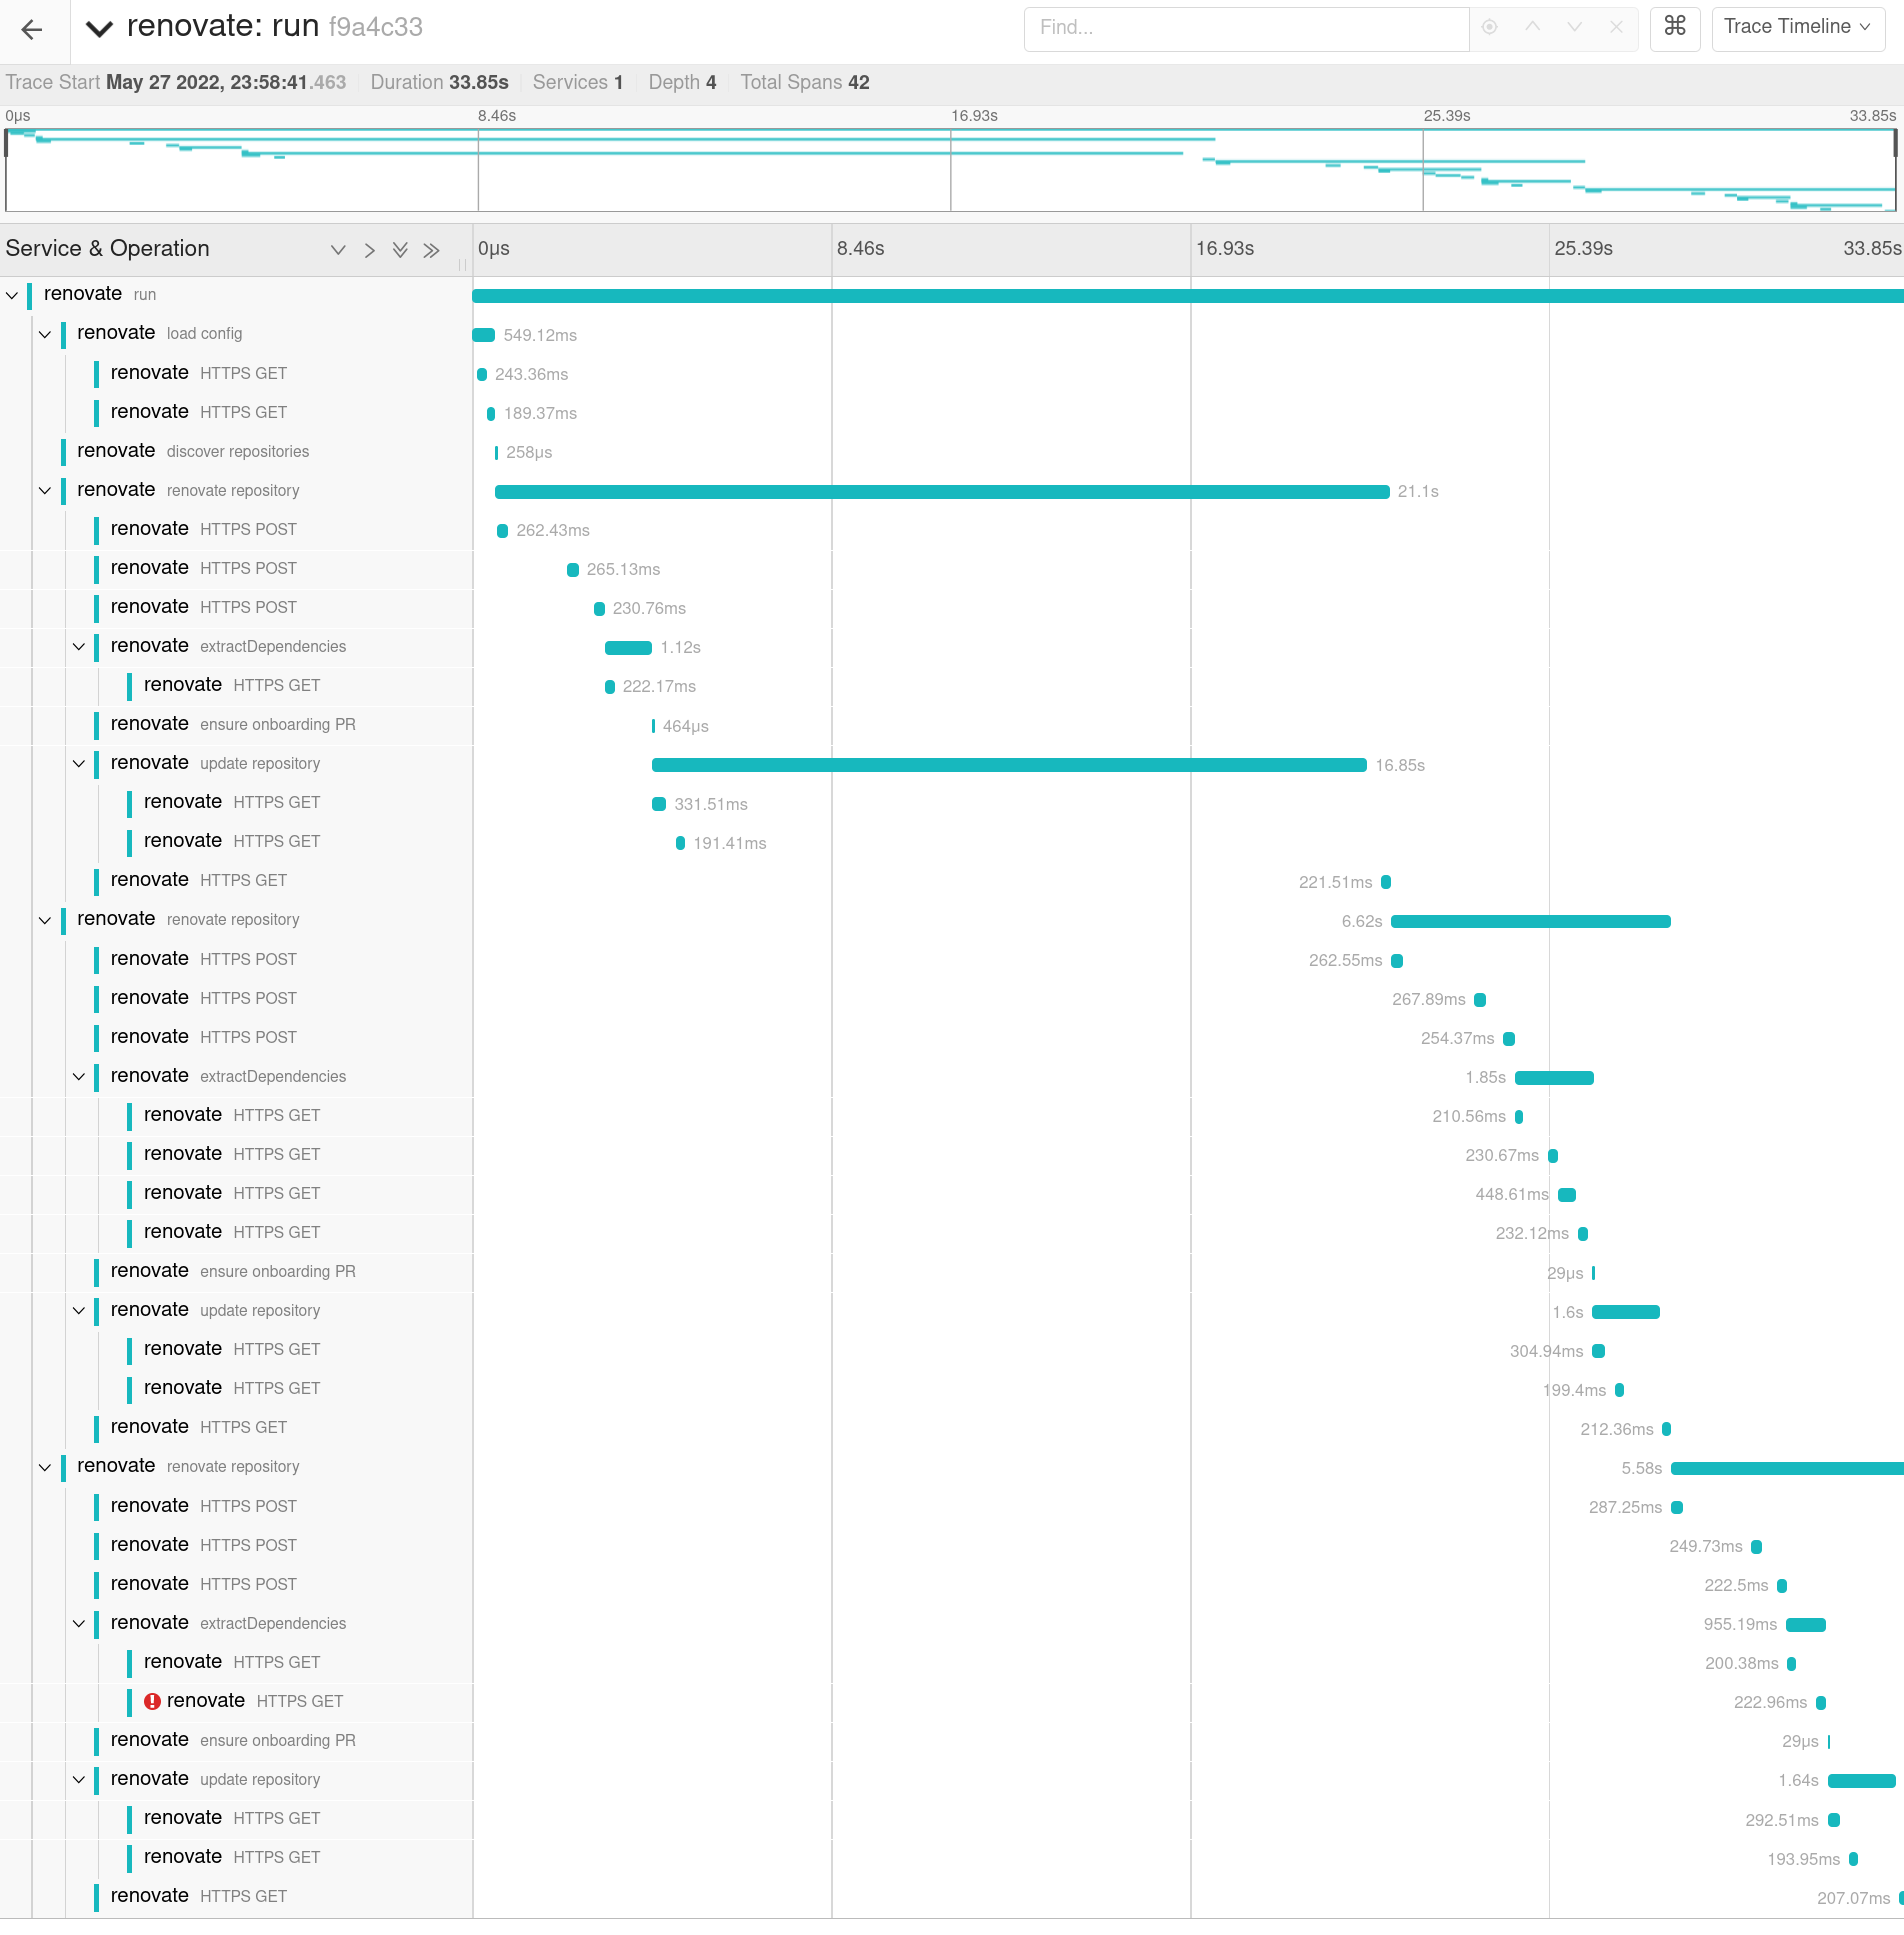Click the red error icon on HTTPS GET
Image resolution: width=1904 pixels, height=1935 pixels.
click(152, 1701)
